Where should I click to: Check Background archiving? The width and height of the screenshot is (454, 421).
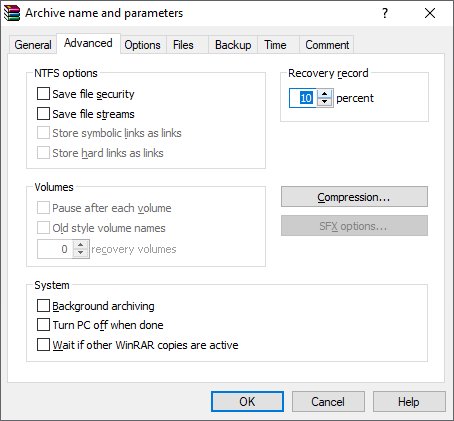click(x=43, y=306)
